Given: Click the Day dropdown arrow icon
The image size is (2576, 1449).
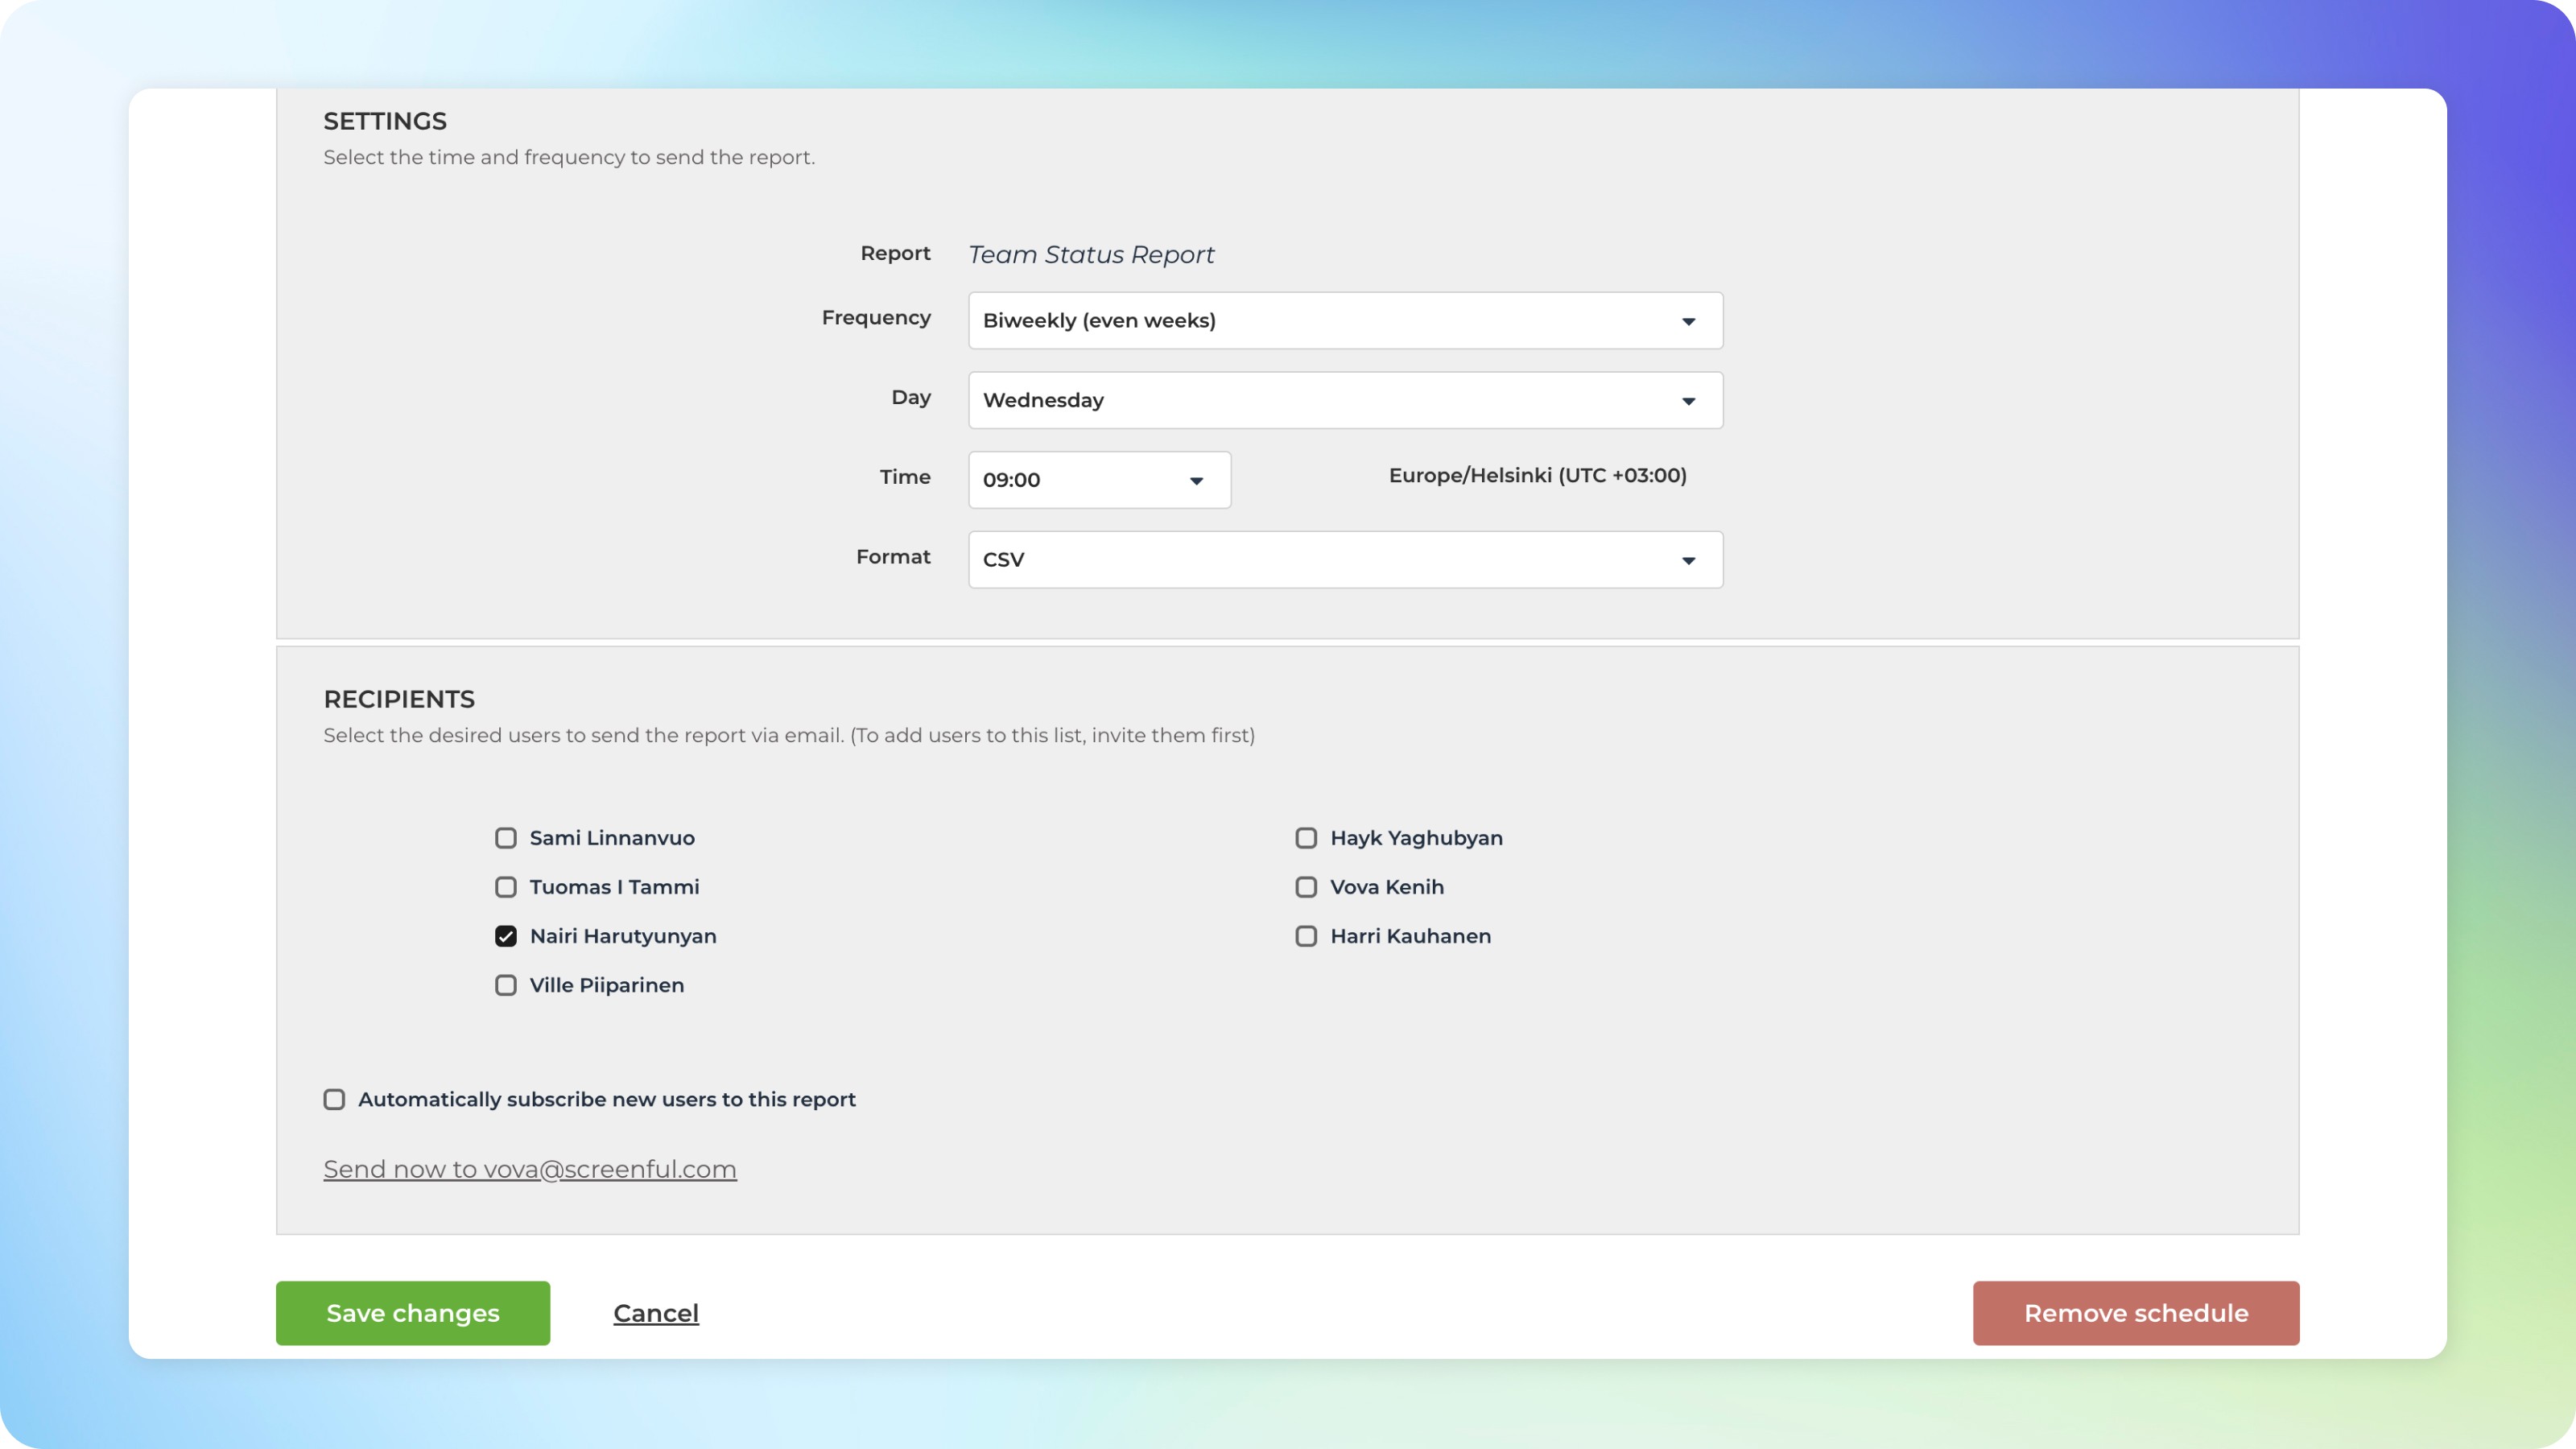Looking at the screenshot, I should click(x=1688, y=401).
